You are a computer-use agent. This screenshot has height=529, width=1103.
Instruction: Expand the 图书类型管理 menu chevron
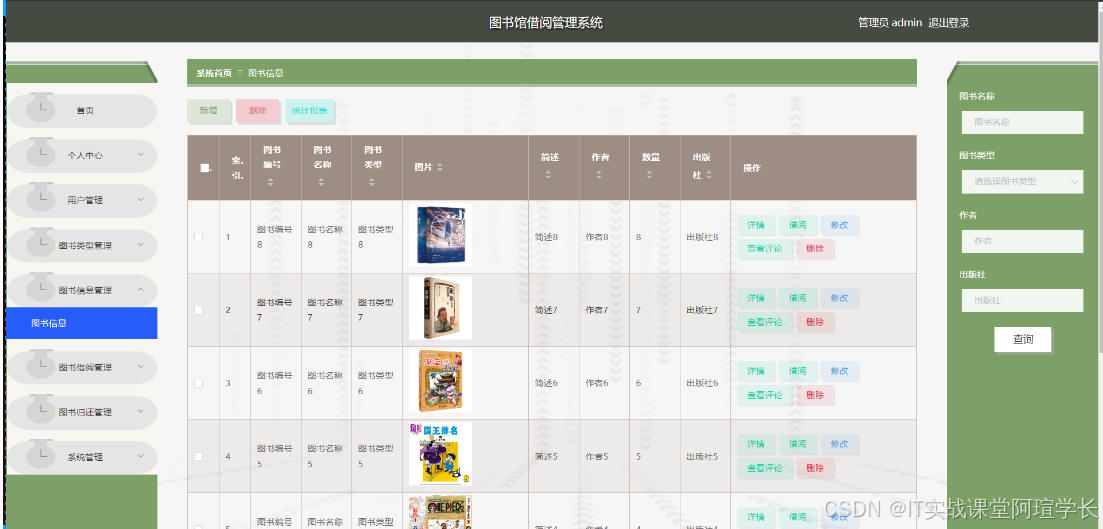point(141,244)
